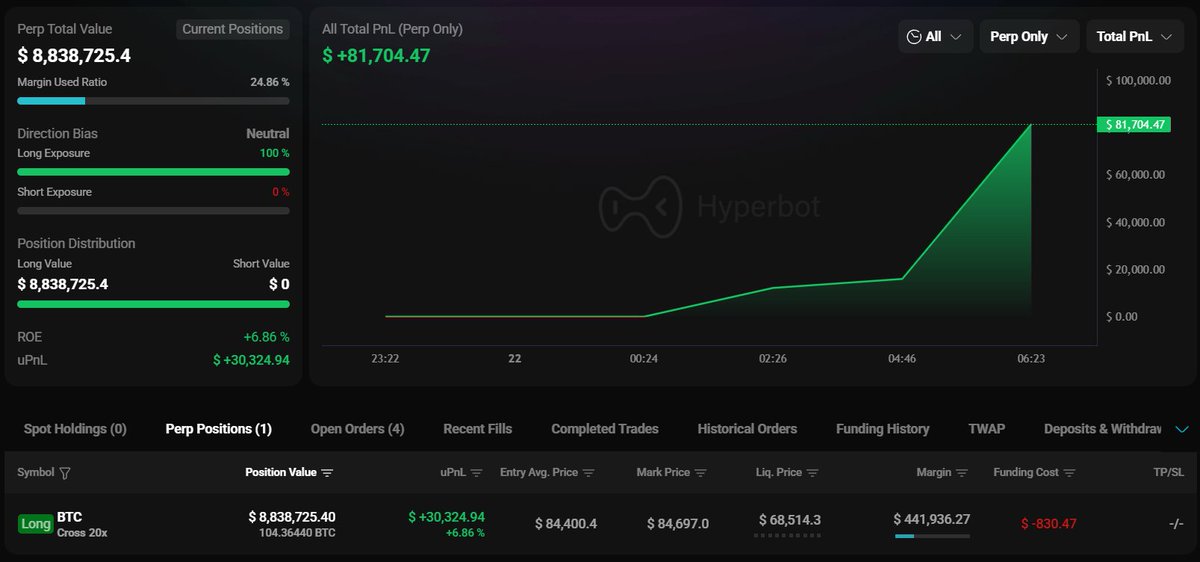Click the Symbol column filter icon
Viewport: 1200px width, 562px height.
click(x=65, y=473)
